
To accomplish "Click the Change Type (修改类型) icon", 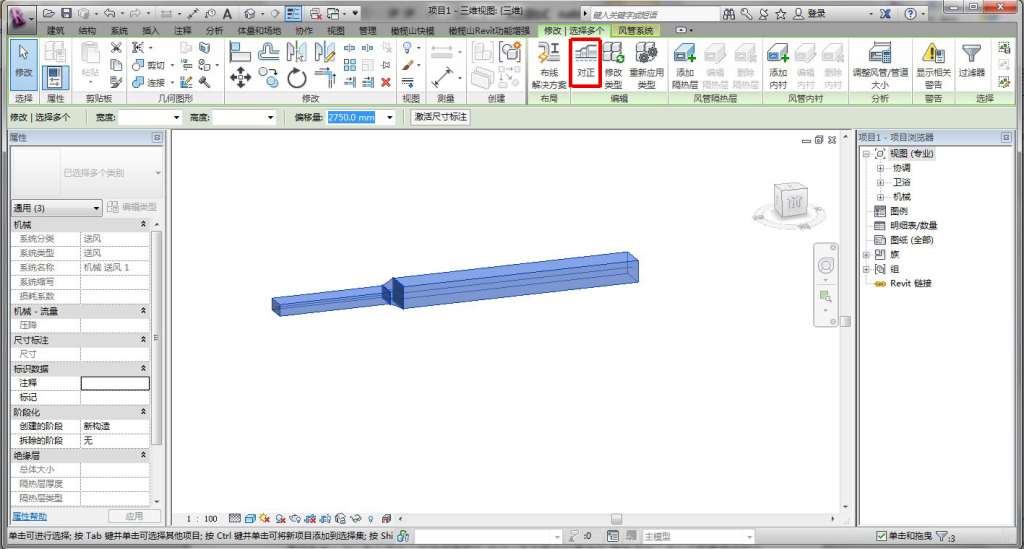I will coord(613,65).
